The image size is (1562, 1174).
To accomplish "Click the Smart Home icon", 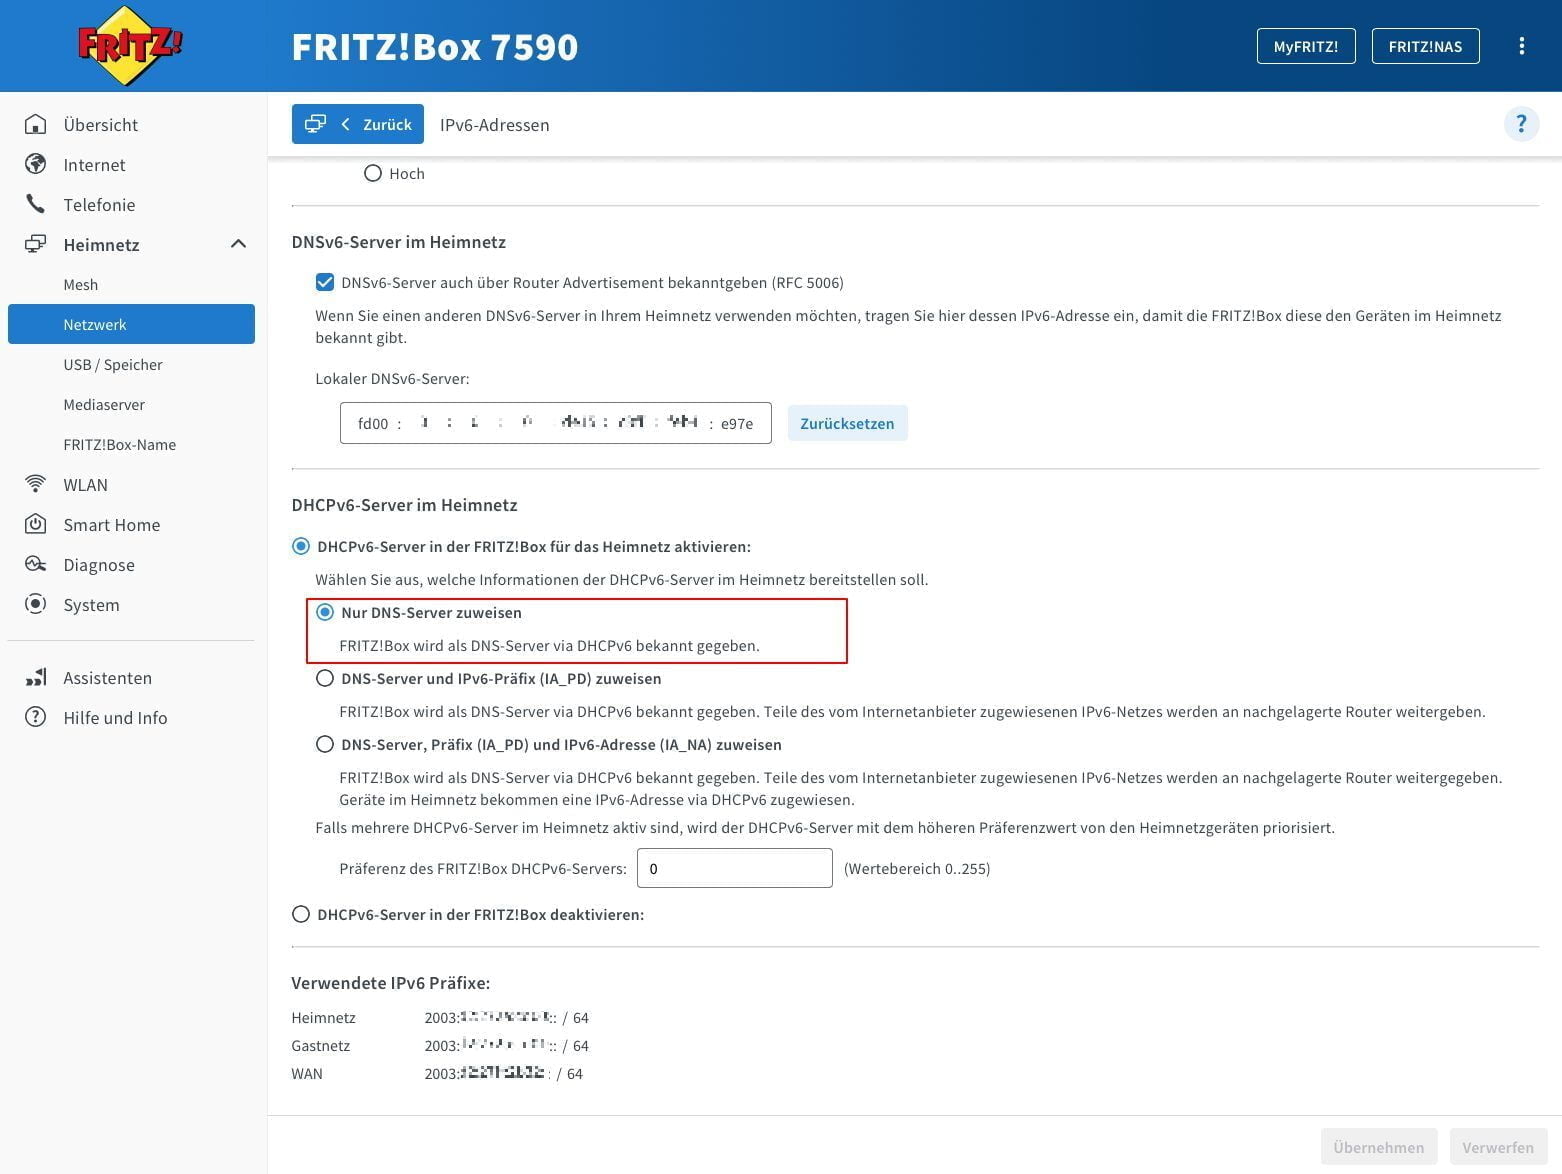I will 35,524.
